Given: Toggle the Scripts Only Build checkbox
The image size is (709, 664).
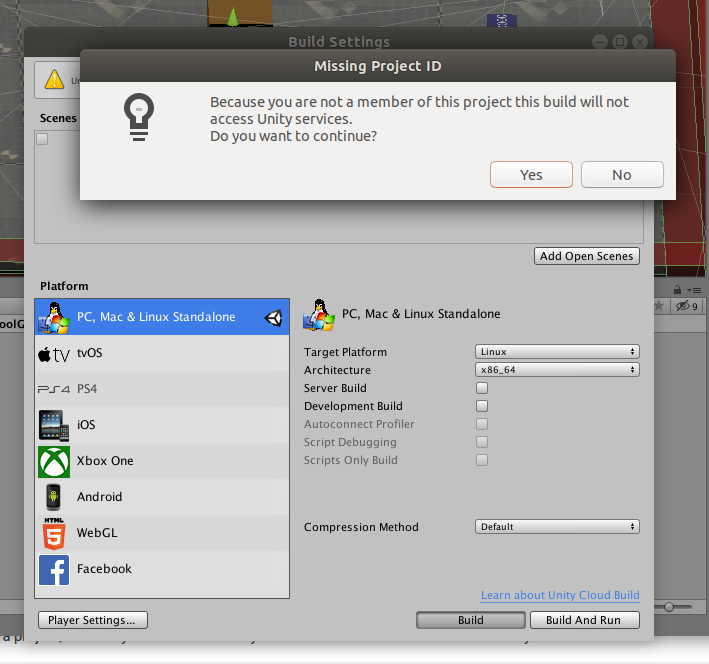Looking at the screenshot, I should [482, 460].
